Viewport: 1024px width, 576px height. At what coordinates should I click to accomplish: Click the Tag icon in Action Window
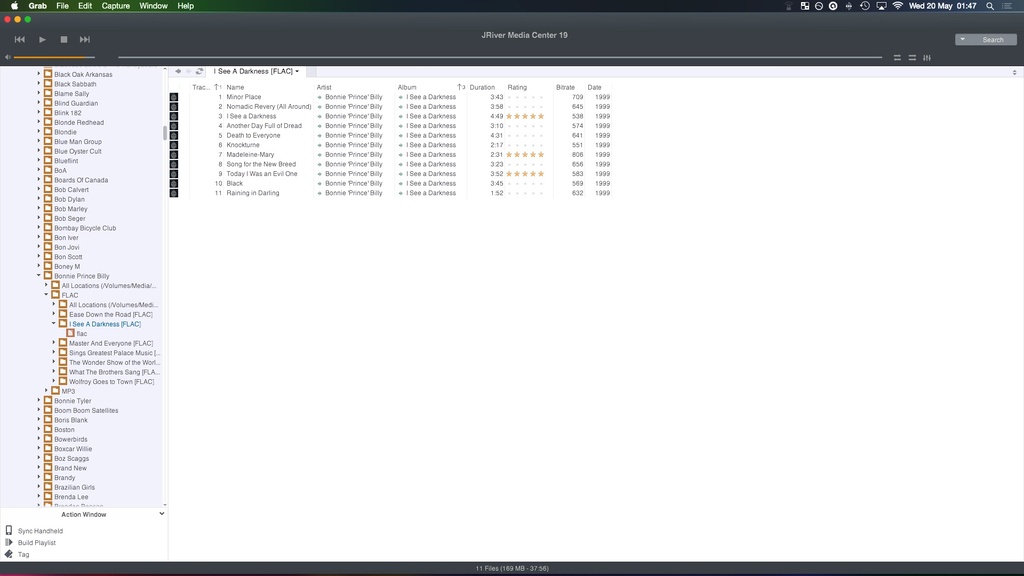coord(8,554)
